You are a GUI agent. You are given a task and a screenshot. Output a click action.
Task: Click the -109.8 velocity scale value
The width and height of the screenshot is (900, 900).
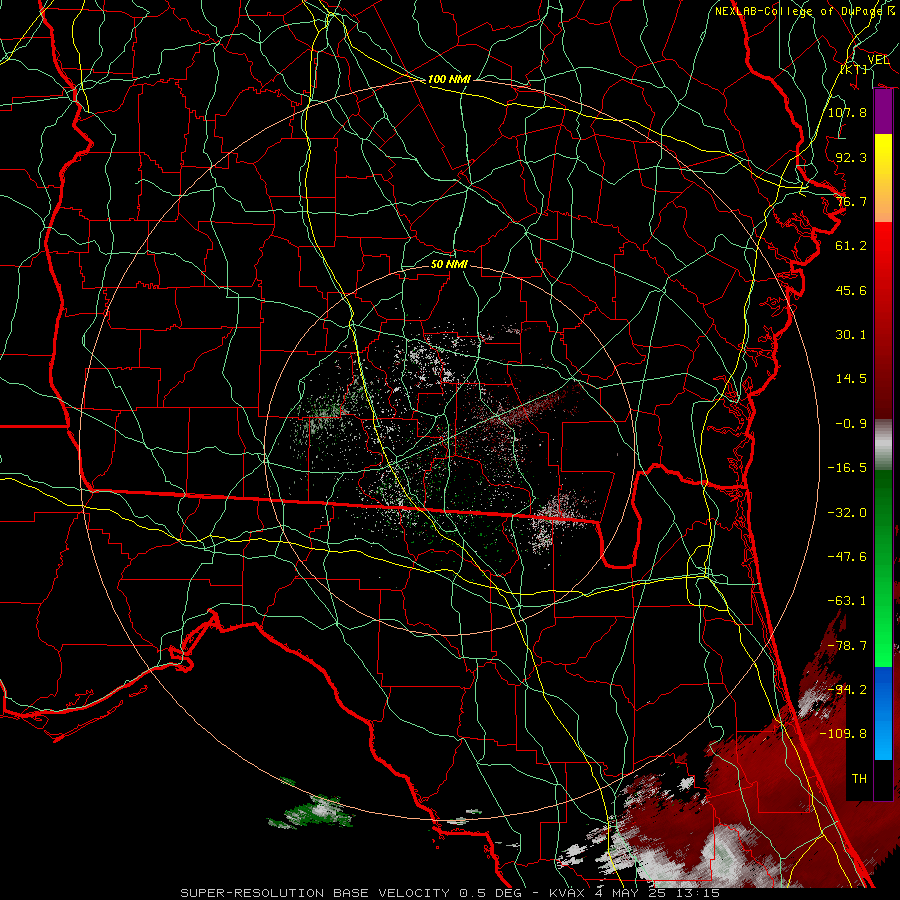(843, 734)
